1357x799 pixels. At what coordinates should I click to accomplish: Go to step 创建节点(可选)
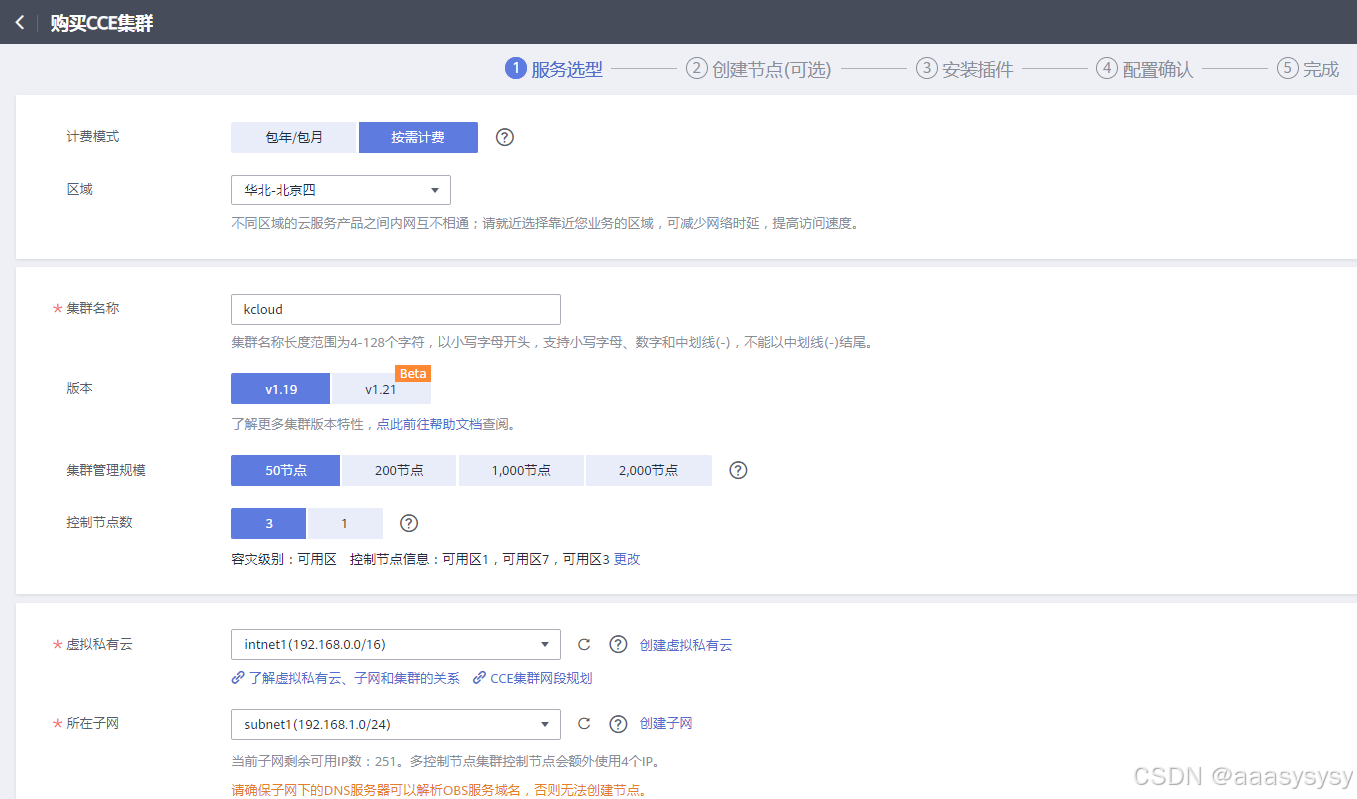coord(758,68)
